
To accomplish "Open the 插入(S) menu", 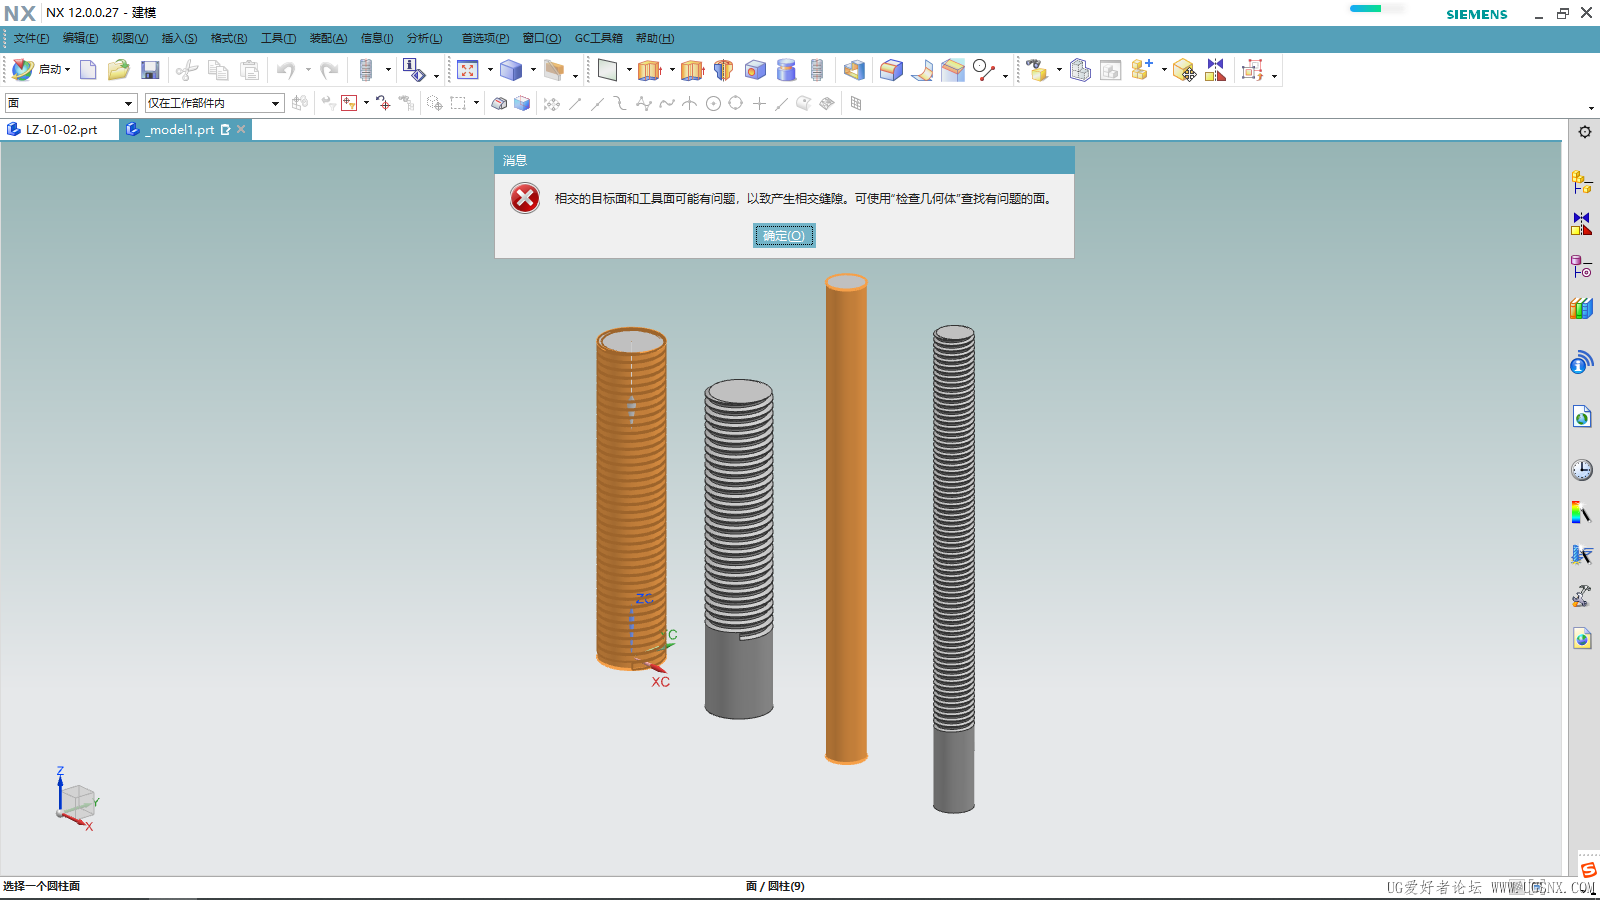I will pos(179,38).
